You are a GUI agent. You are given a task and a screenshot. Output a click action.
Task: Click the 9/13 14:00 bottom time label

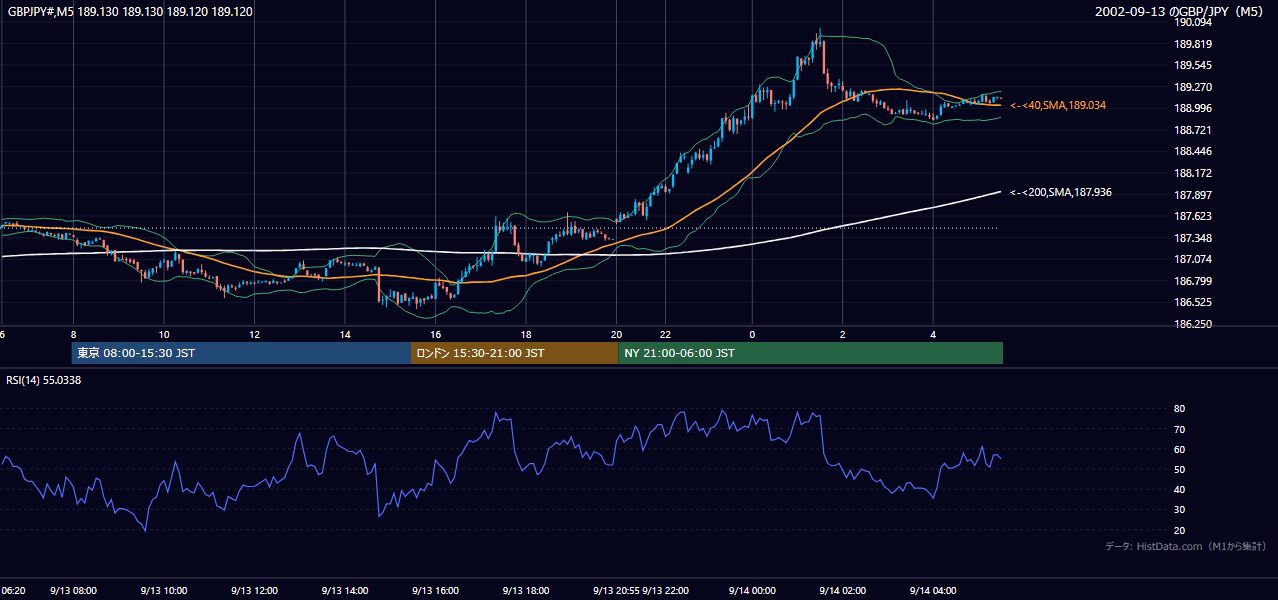[345, 591]
